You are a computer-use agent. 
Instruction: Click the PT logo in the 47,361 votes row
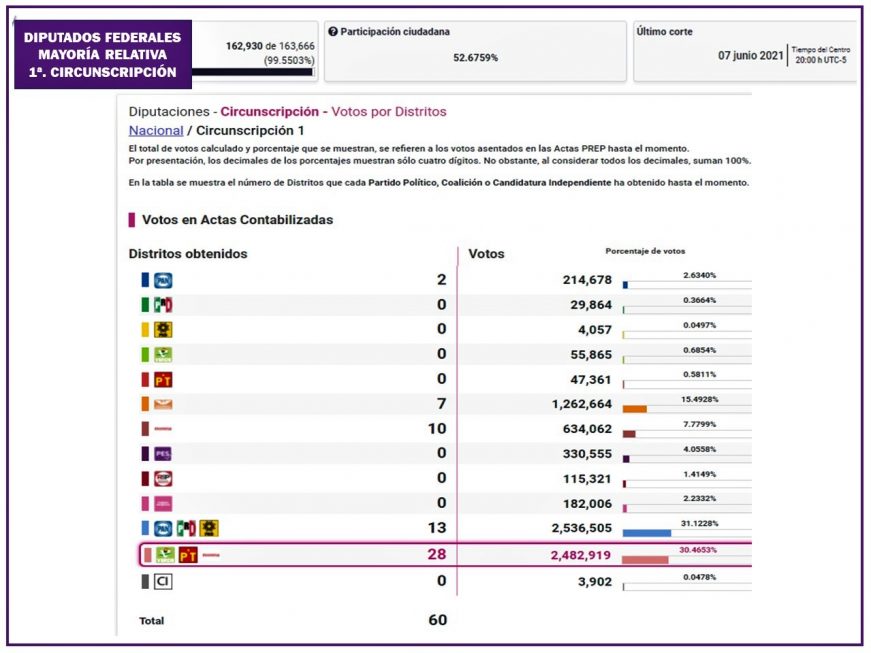(x=163, y=380)
